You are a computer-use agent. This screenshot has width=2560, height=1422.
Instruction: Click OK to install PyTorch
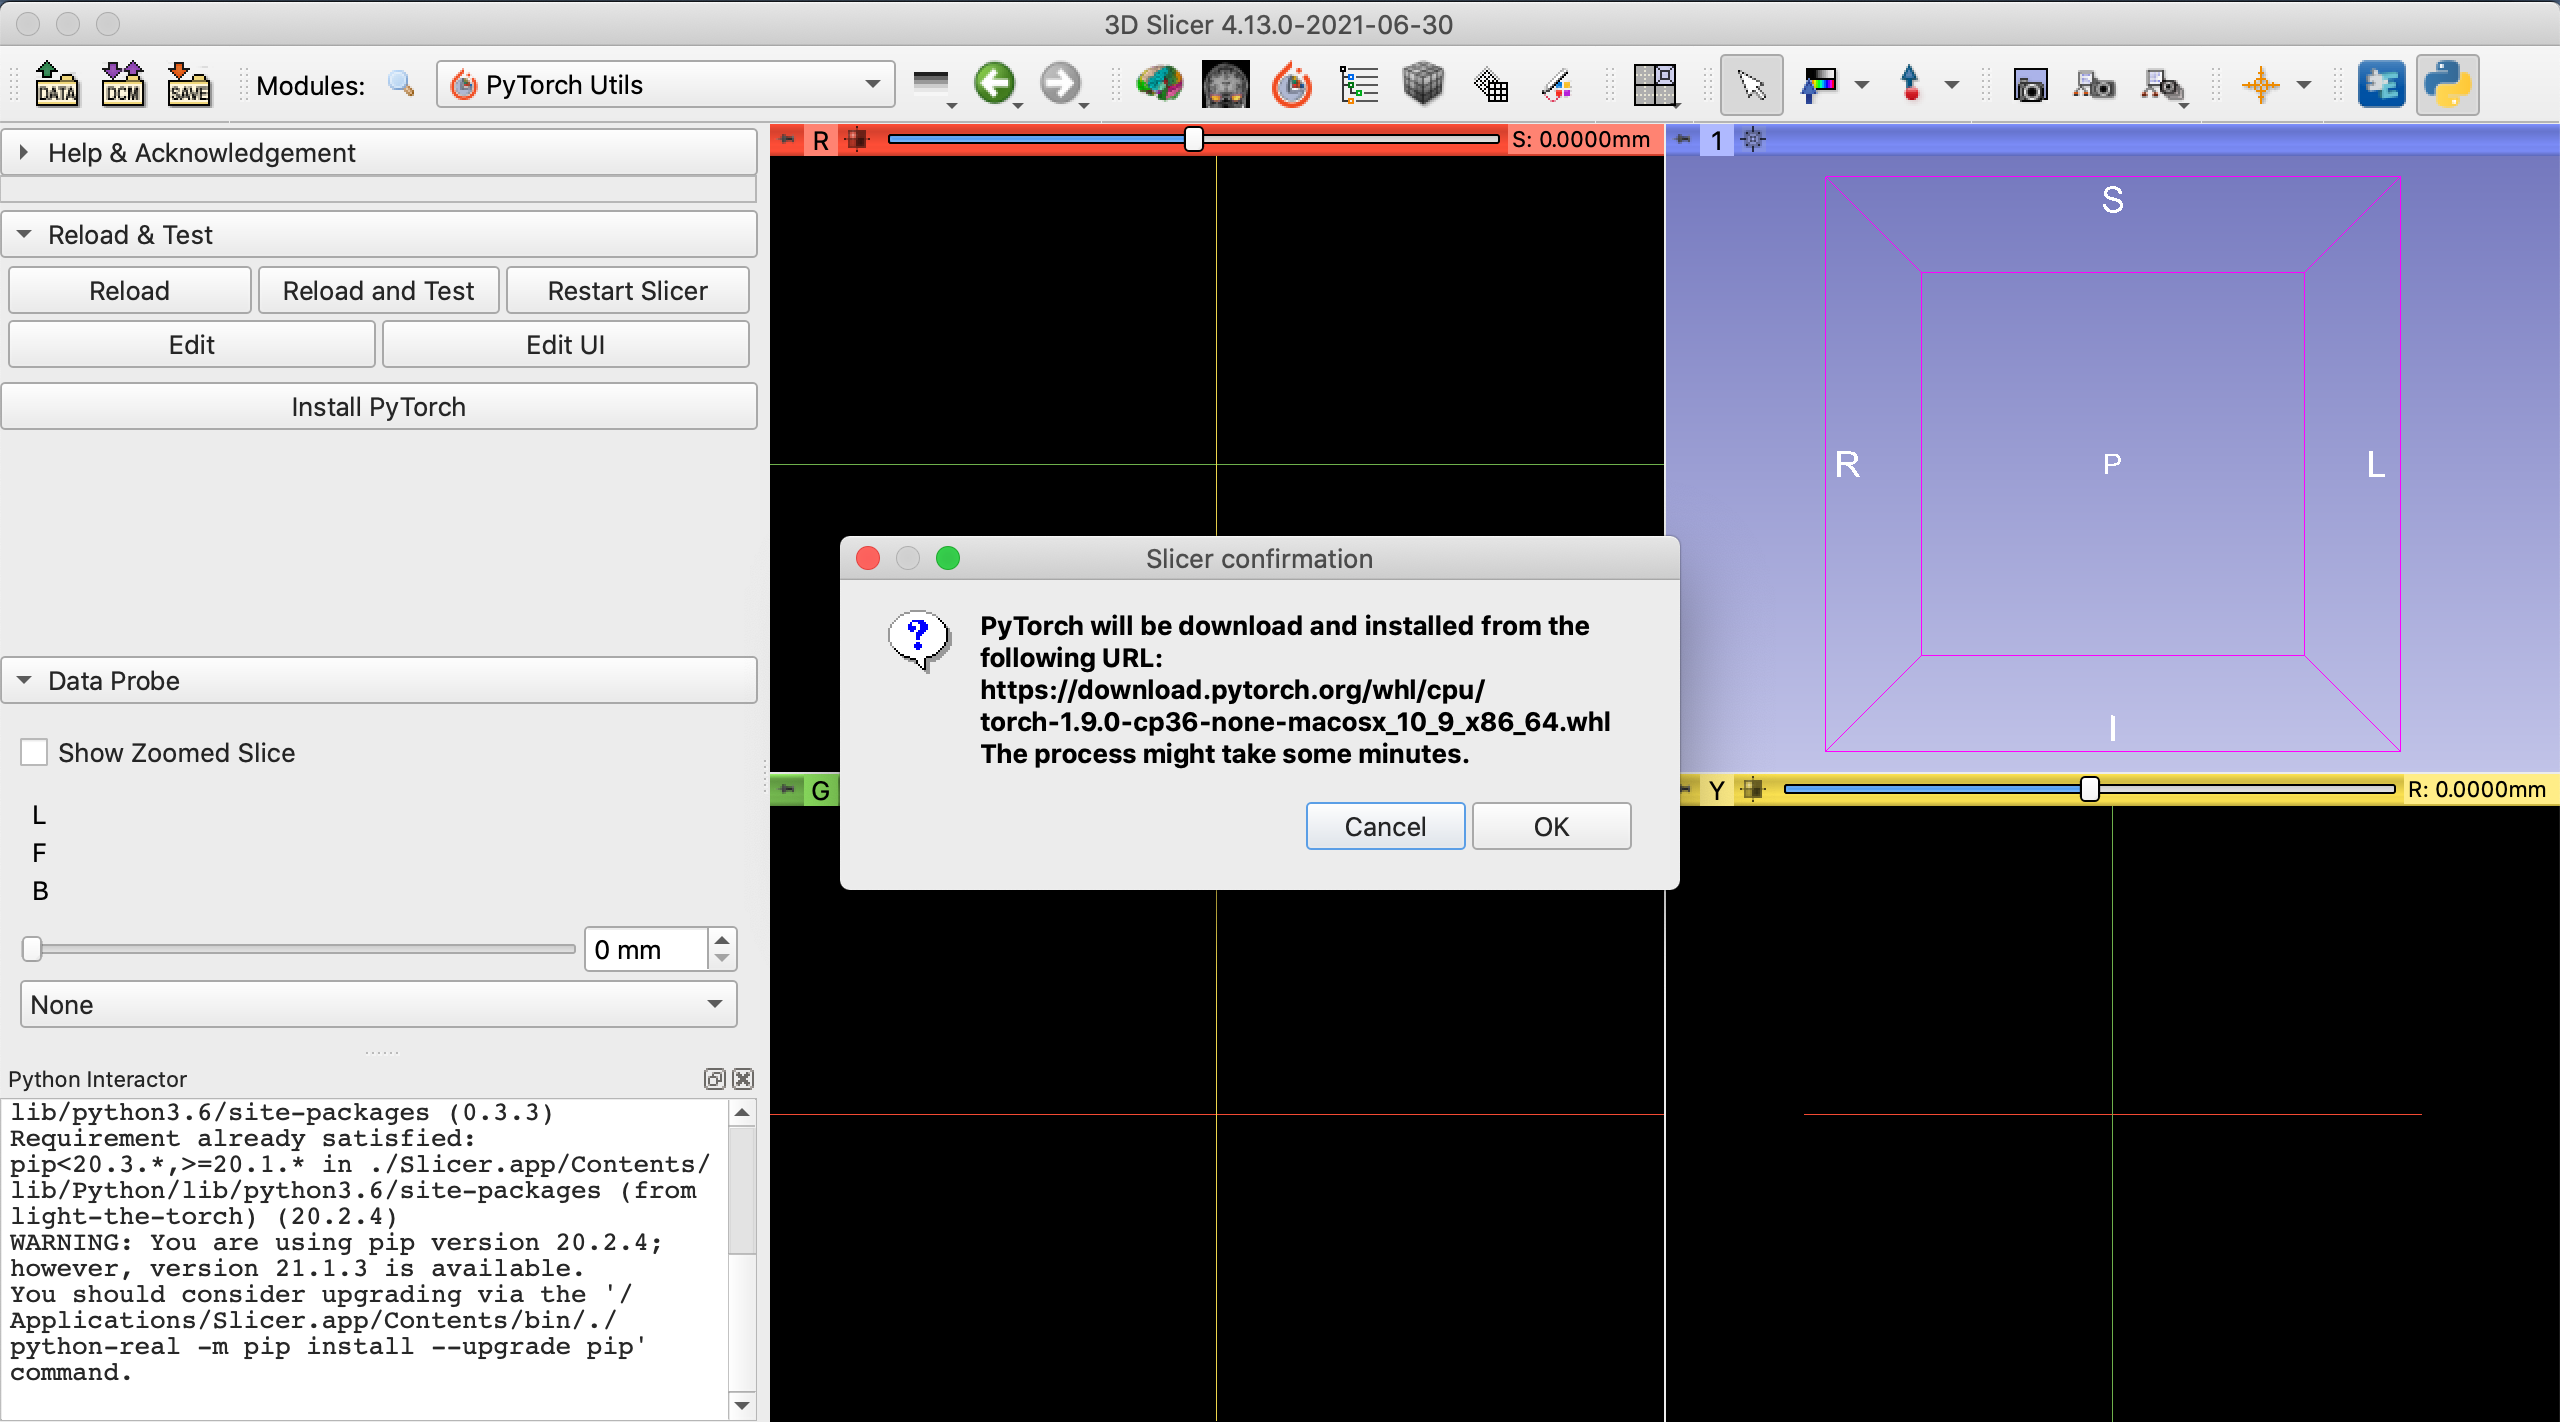coord(1551,826)
